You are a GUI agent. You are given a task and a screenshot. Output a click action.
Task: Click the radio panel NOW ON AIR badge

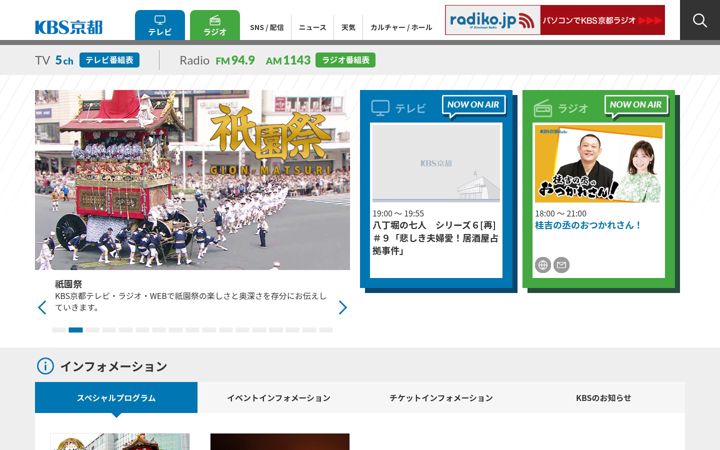coord(636,105)
